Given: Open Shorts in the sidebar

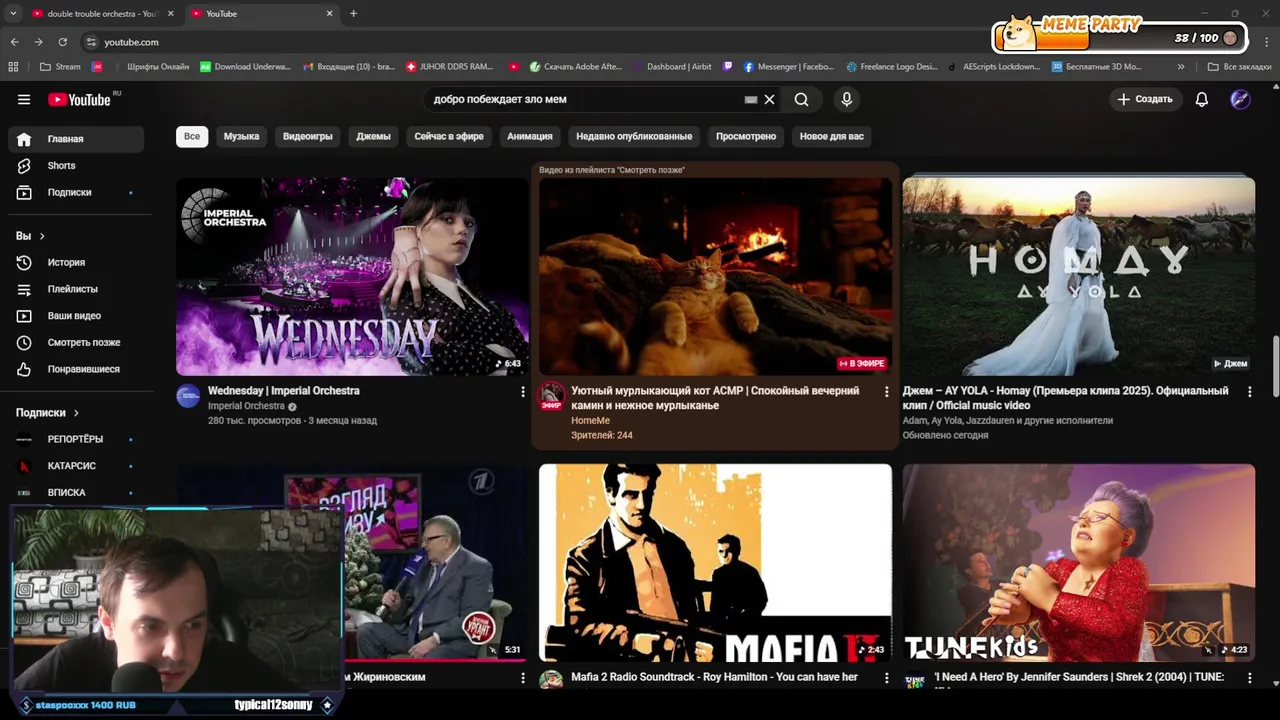Looking at the screenshot, I should (76, 165).
